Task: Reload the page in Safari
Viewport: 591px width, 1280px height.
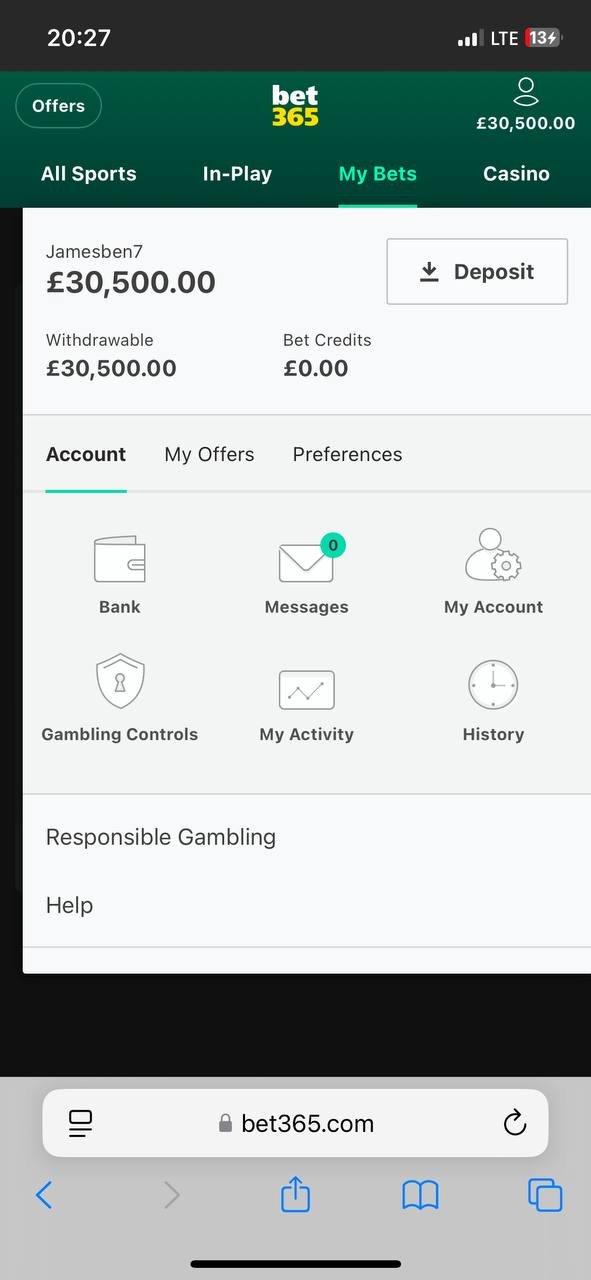Action: pyautogui.click(x=515, y=1123)
